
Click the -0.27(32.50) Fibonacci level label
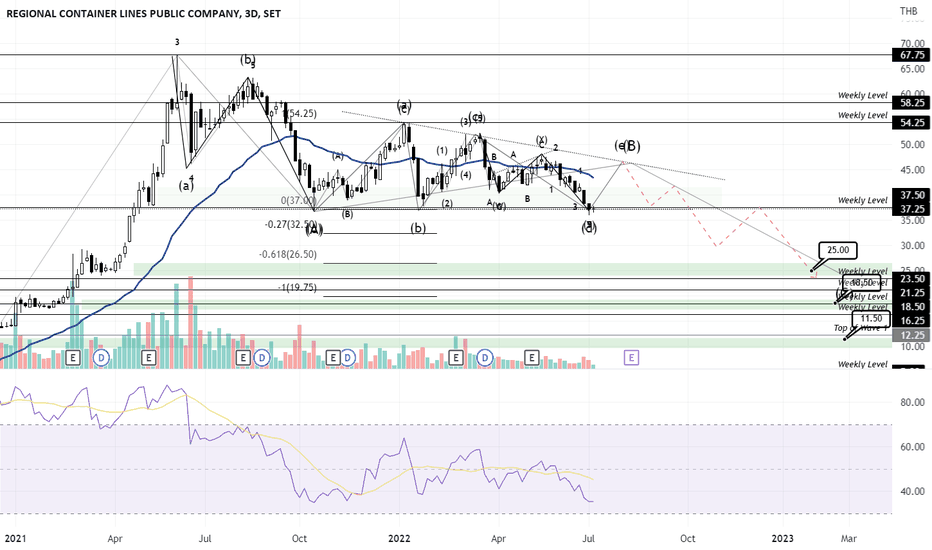point(291,224)
